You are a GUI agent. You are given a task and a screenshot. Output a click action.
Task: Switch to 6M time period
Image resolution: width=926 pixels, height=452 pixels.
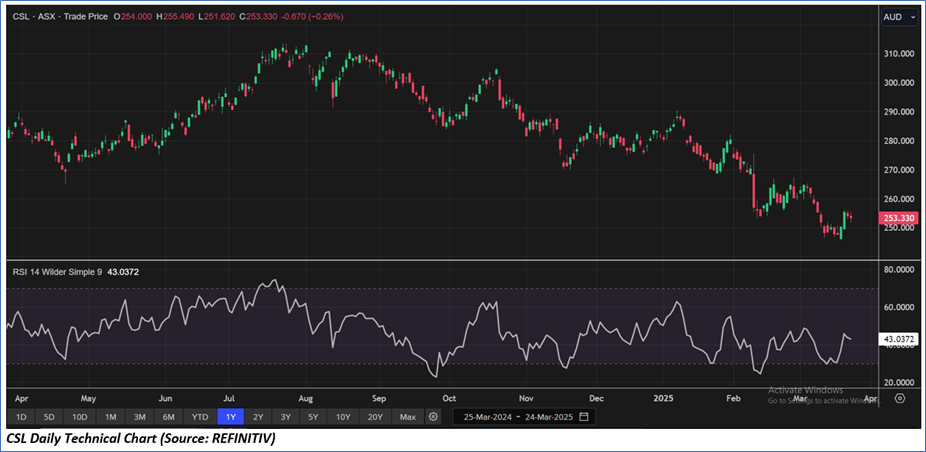(x=169, y=416)
